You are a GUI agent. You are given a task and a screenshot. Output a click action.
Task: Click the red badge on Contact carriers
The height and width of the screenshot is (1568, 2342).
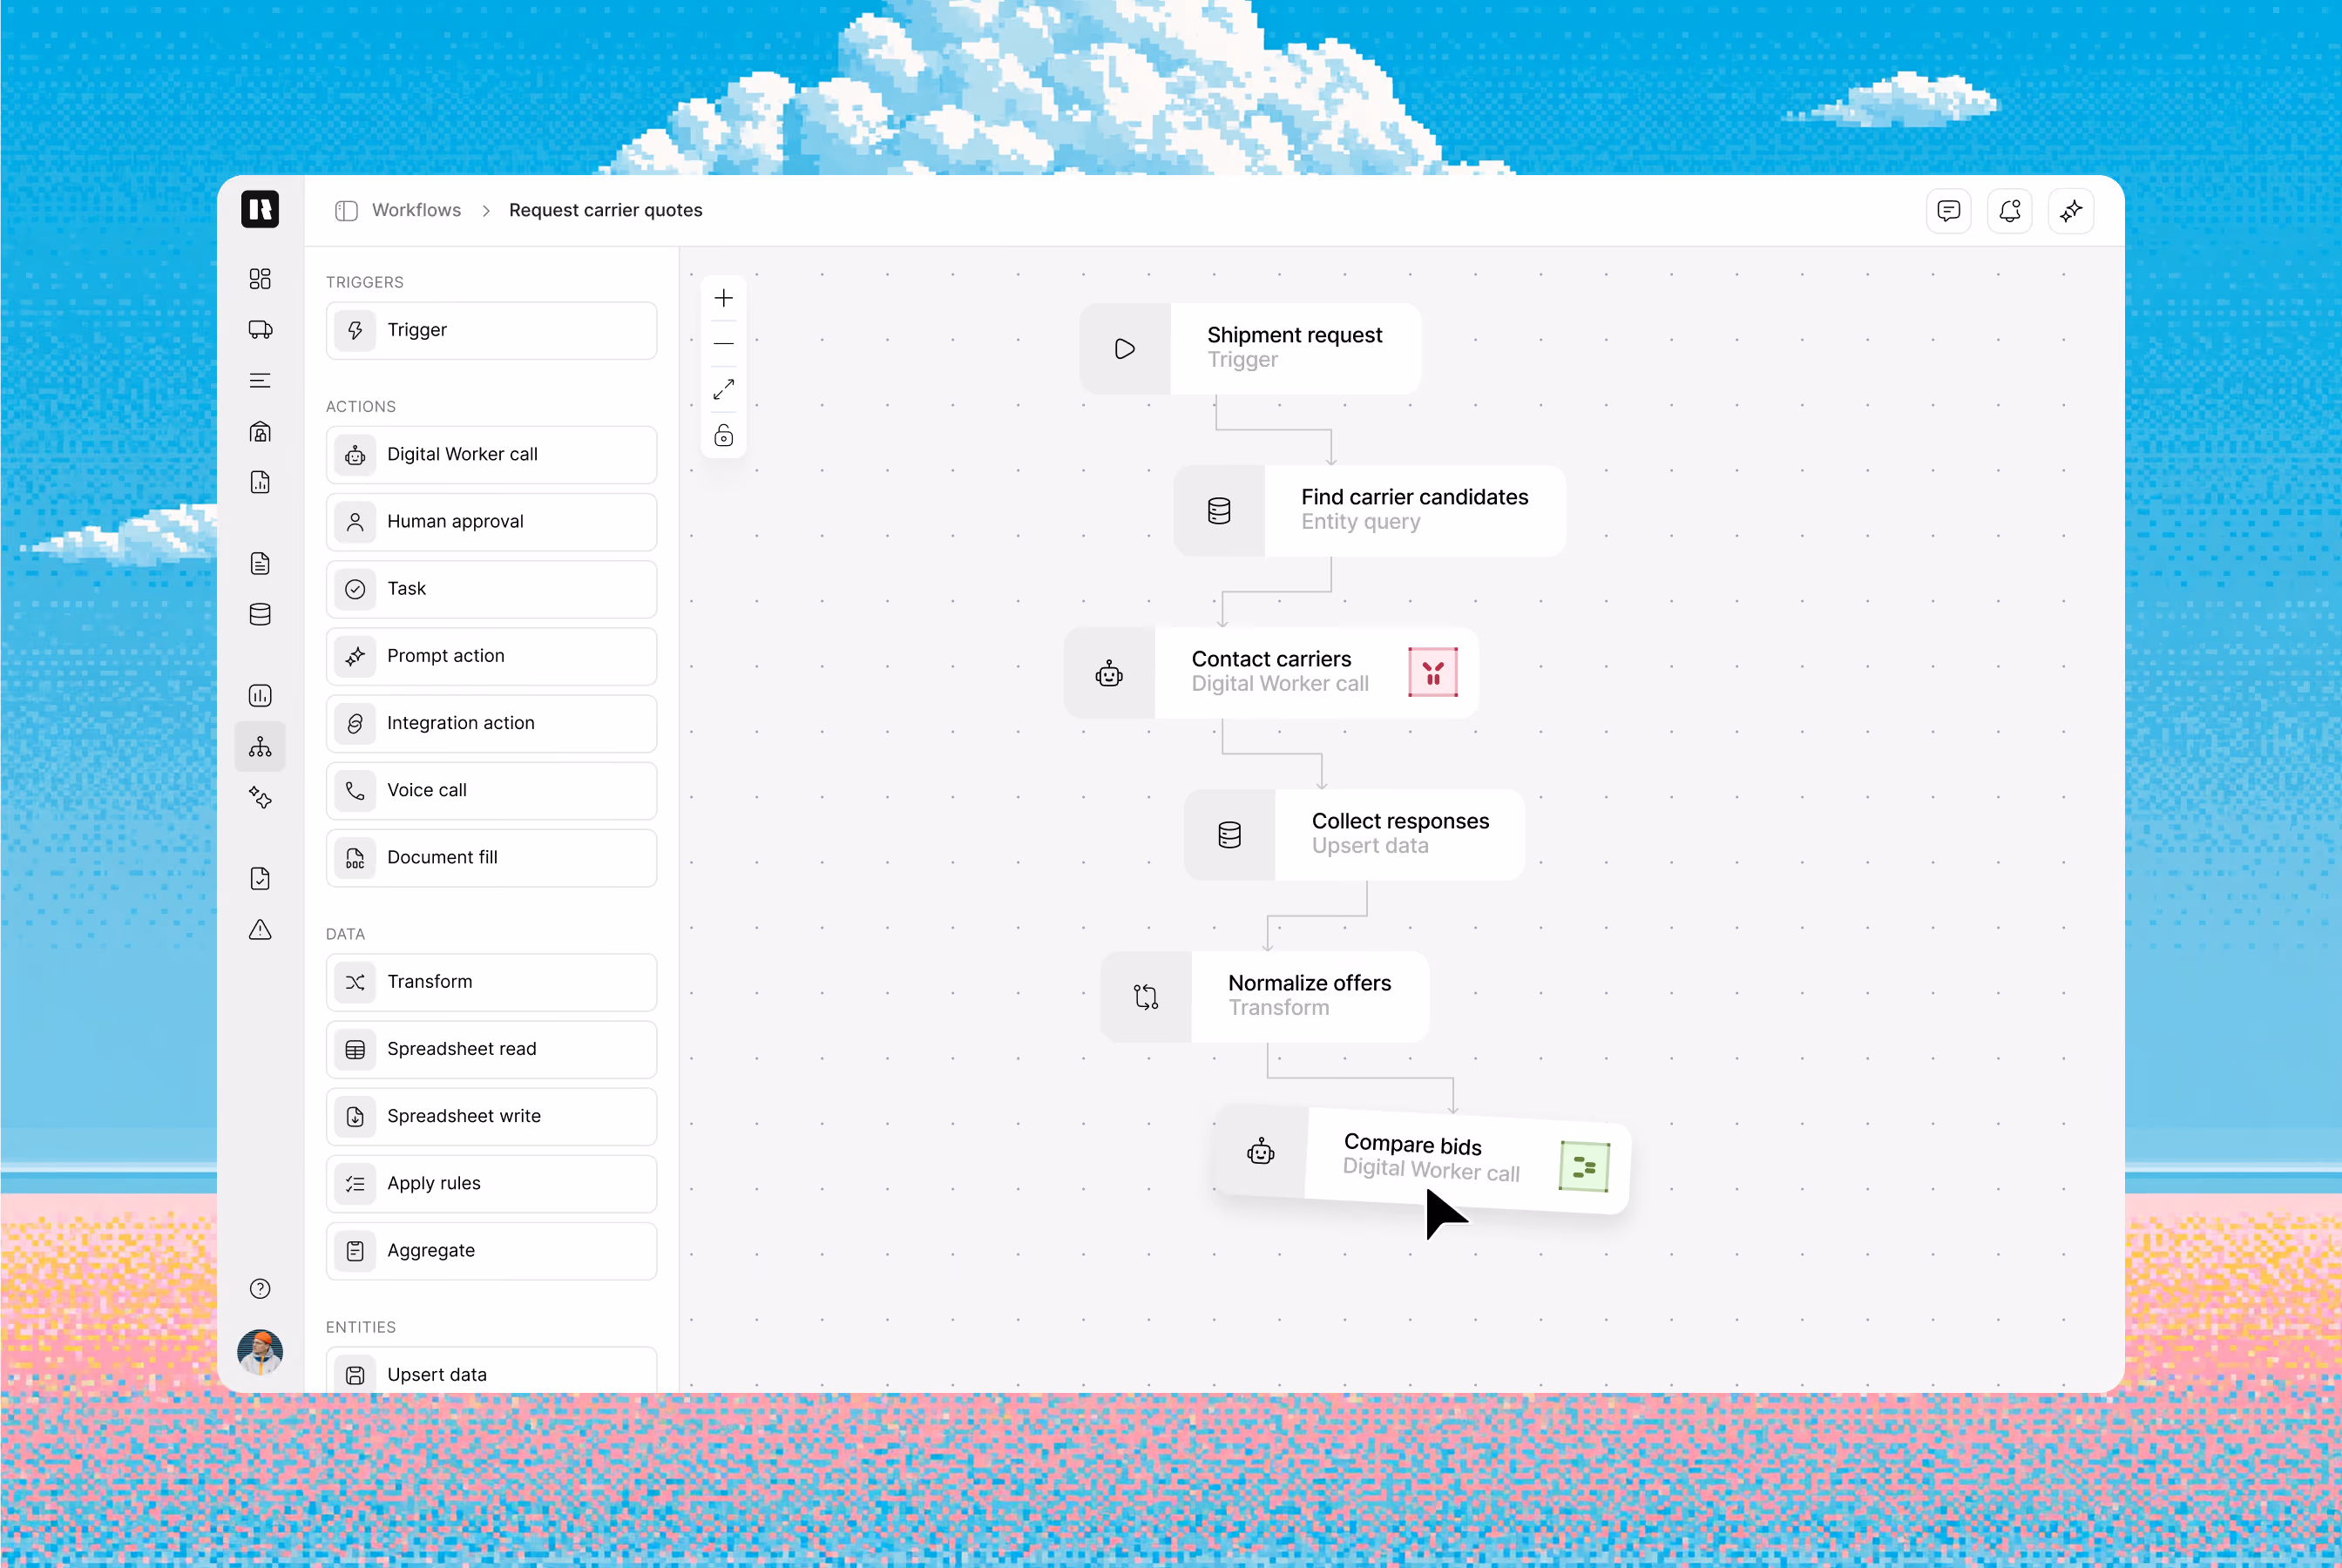pyautogui.click(x=1432, y=672)
